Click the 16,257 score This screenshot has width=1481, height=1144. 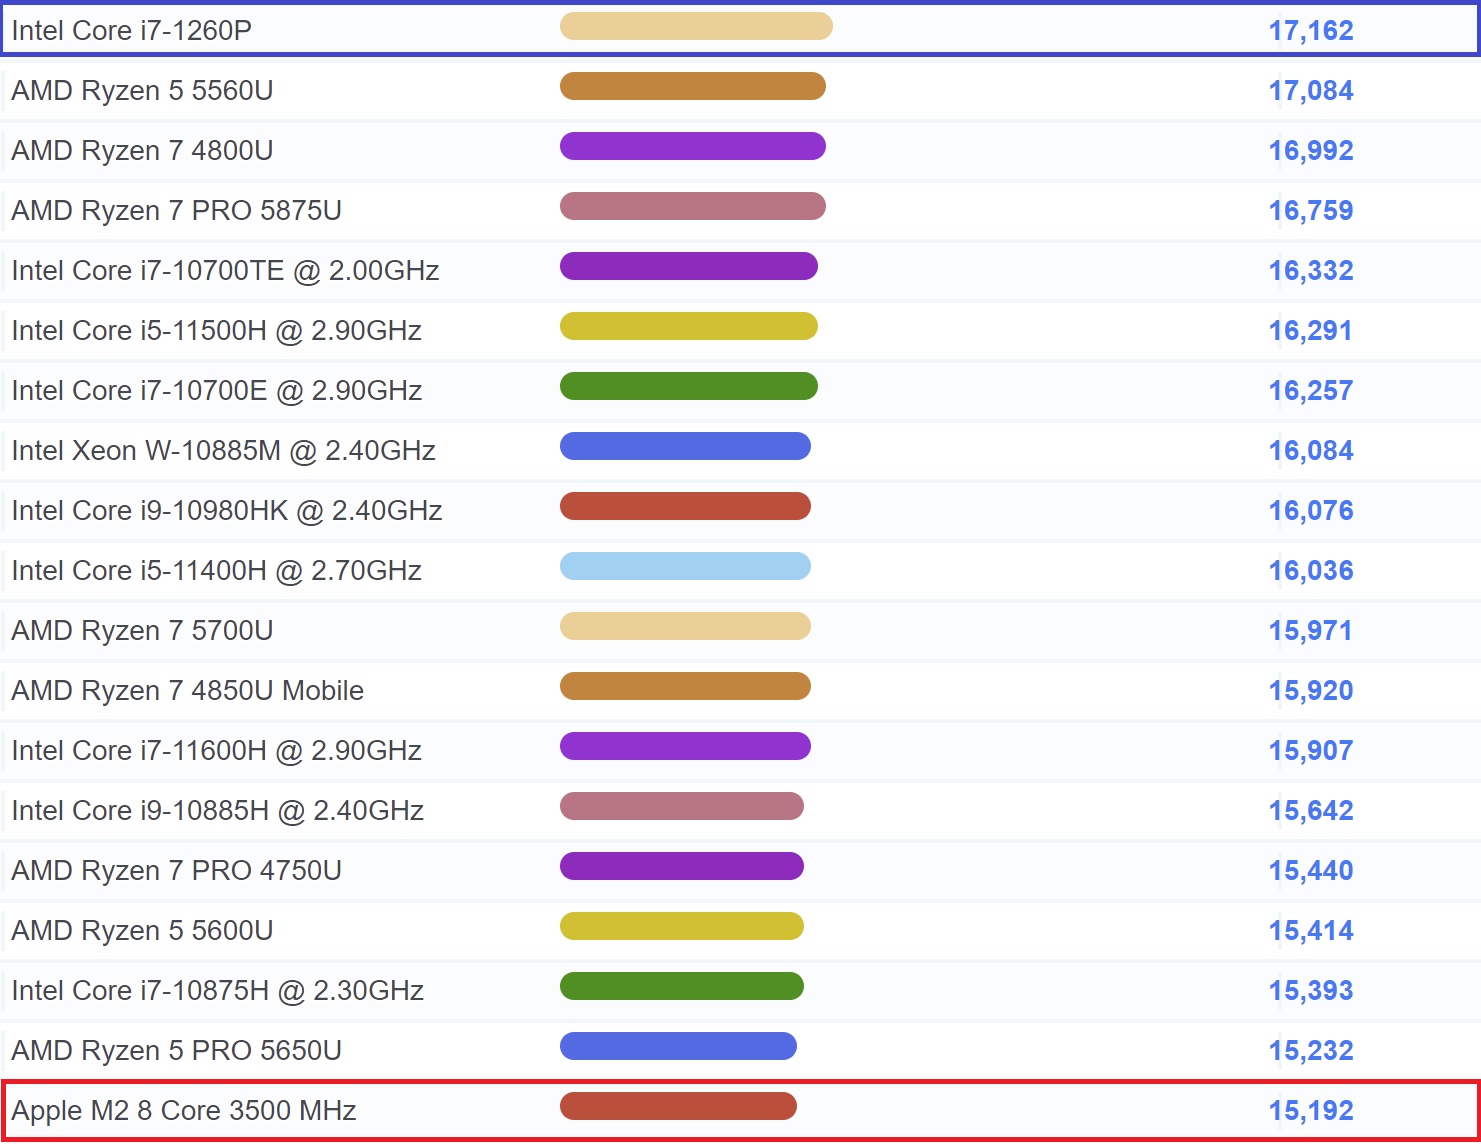[1311, 390]
